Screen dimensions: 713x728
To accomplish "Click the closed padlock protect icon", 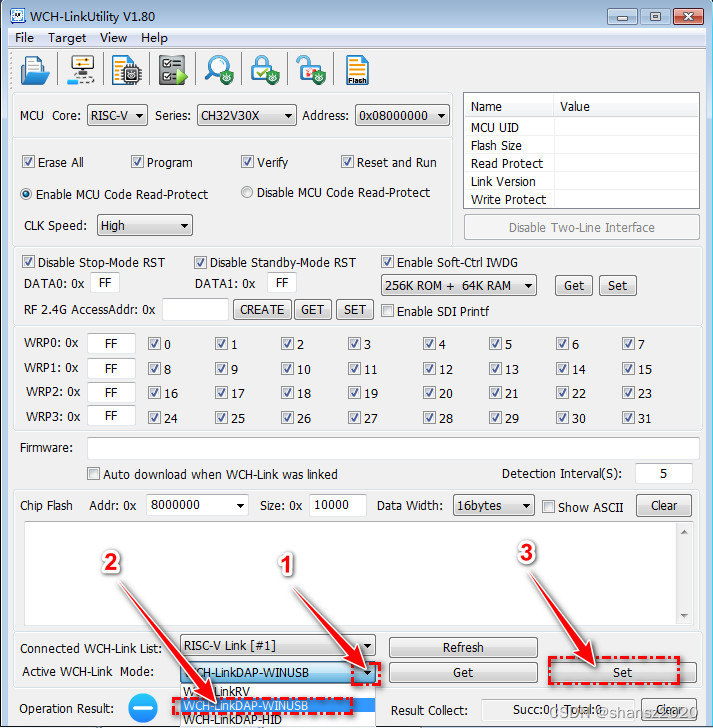I will click(x=265, y=70).
